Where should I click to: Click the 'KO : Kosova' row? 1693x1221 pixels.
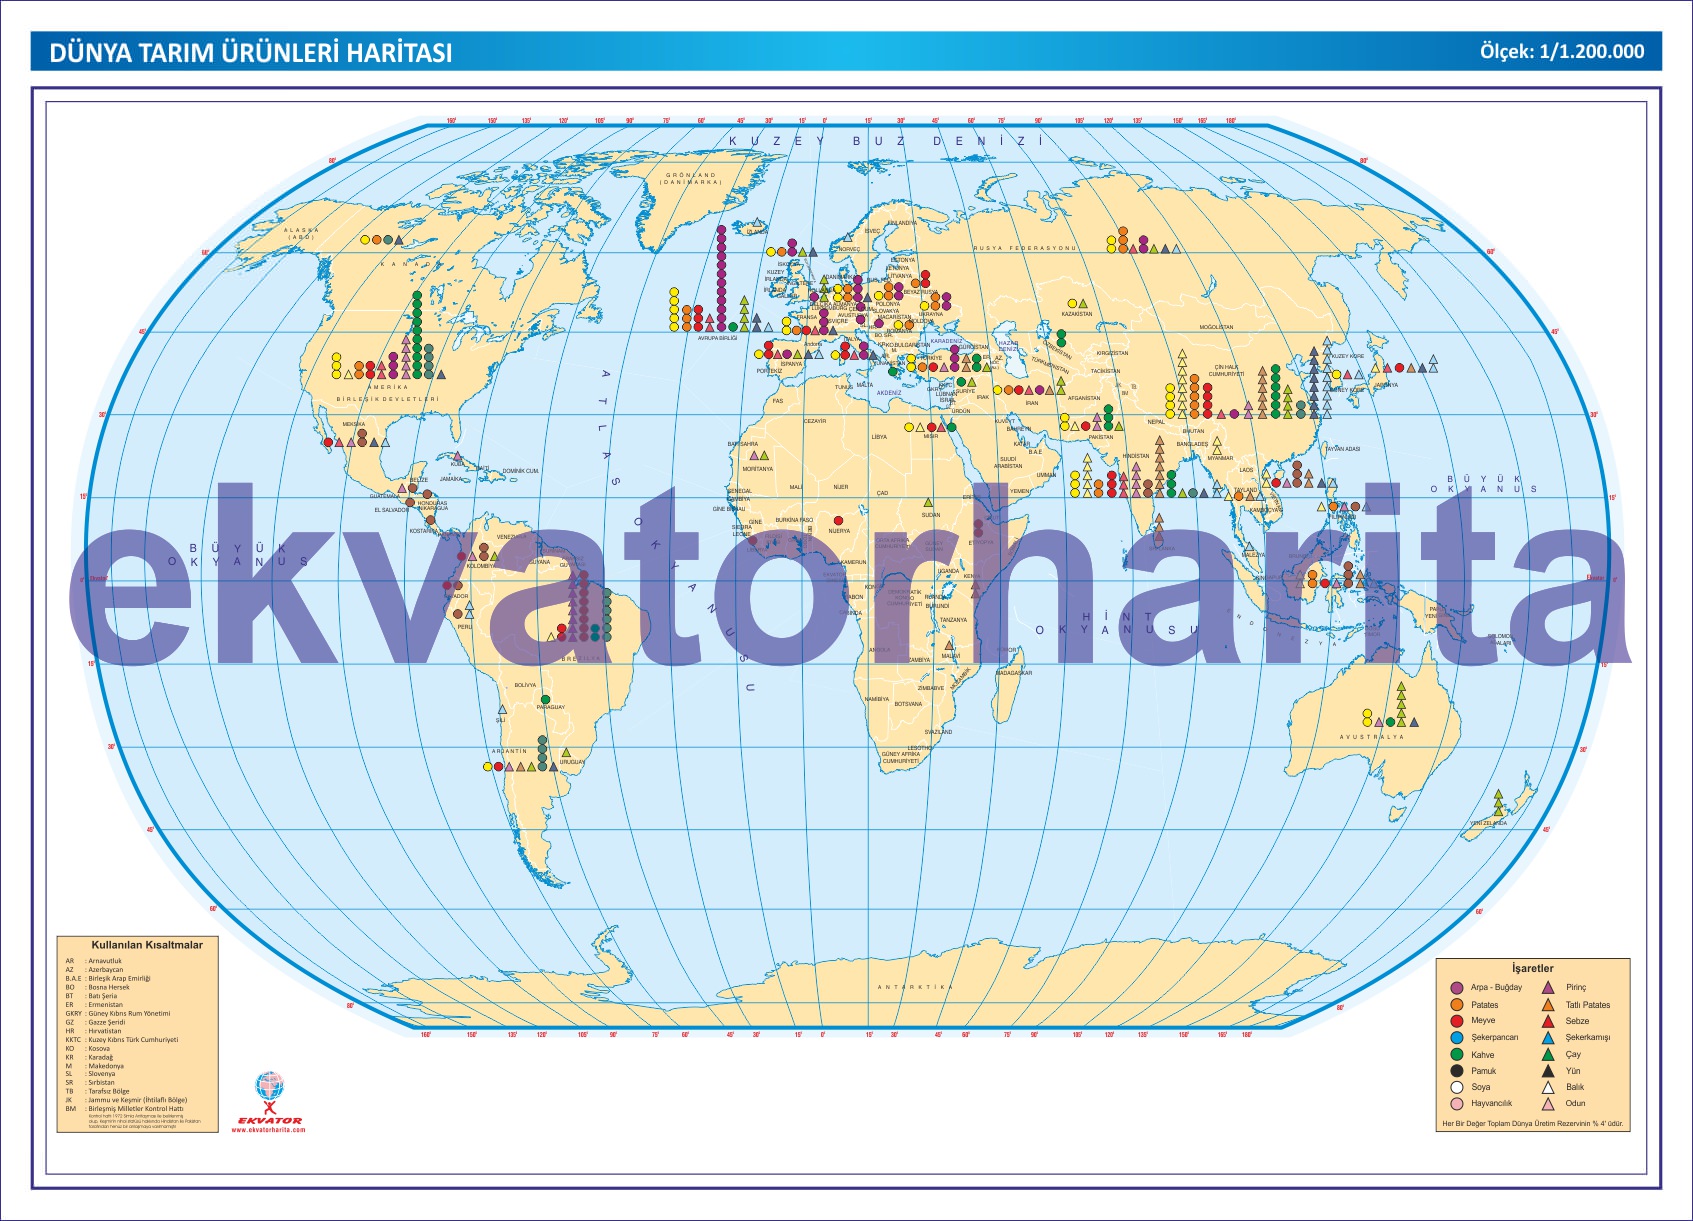click(x=88, y=1049)
